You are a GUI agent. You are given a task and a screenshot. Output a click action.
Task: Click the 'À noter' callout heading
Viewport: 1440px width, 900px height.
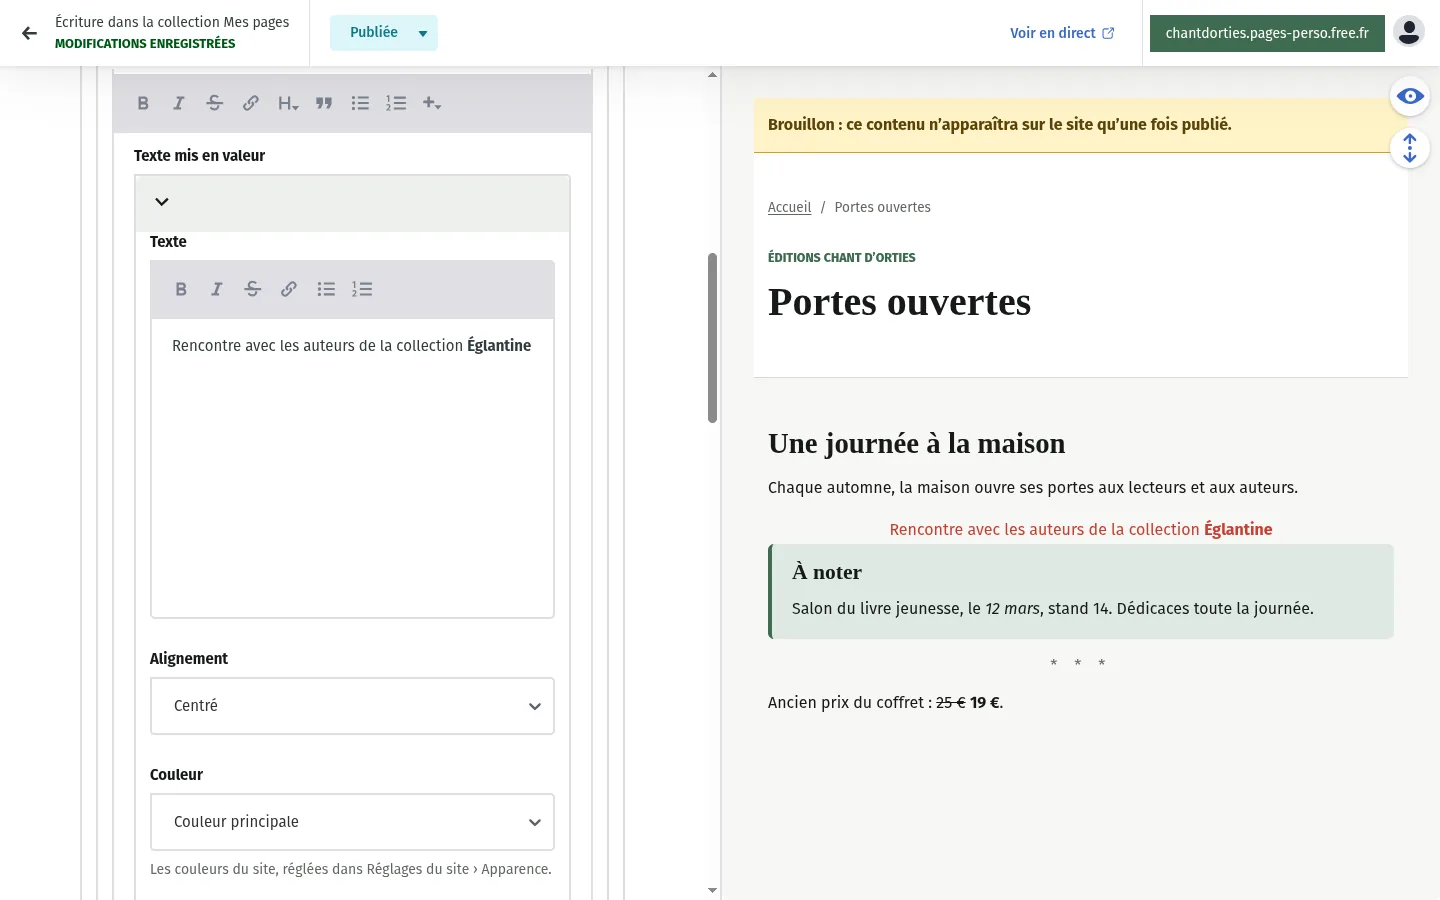tap(827, 572)
